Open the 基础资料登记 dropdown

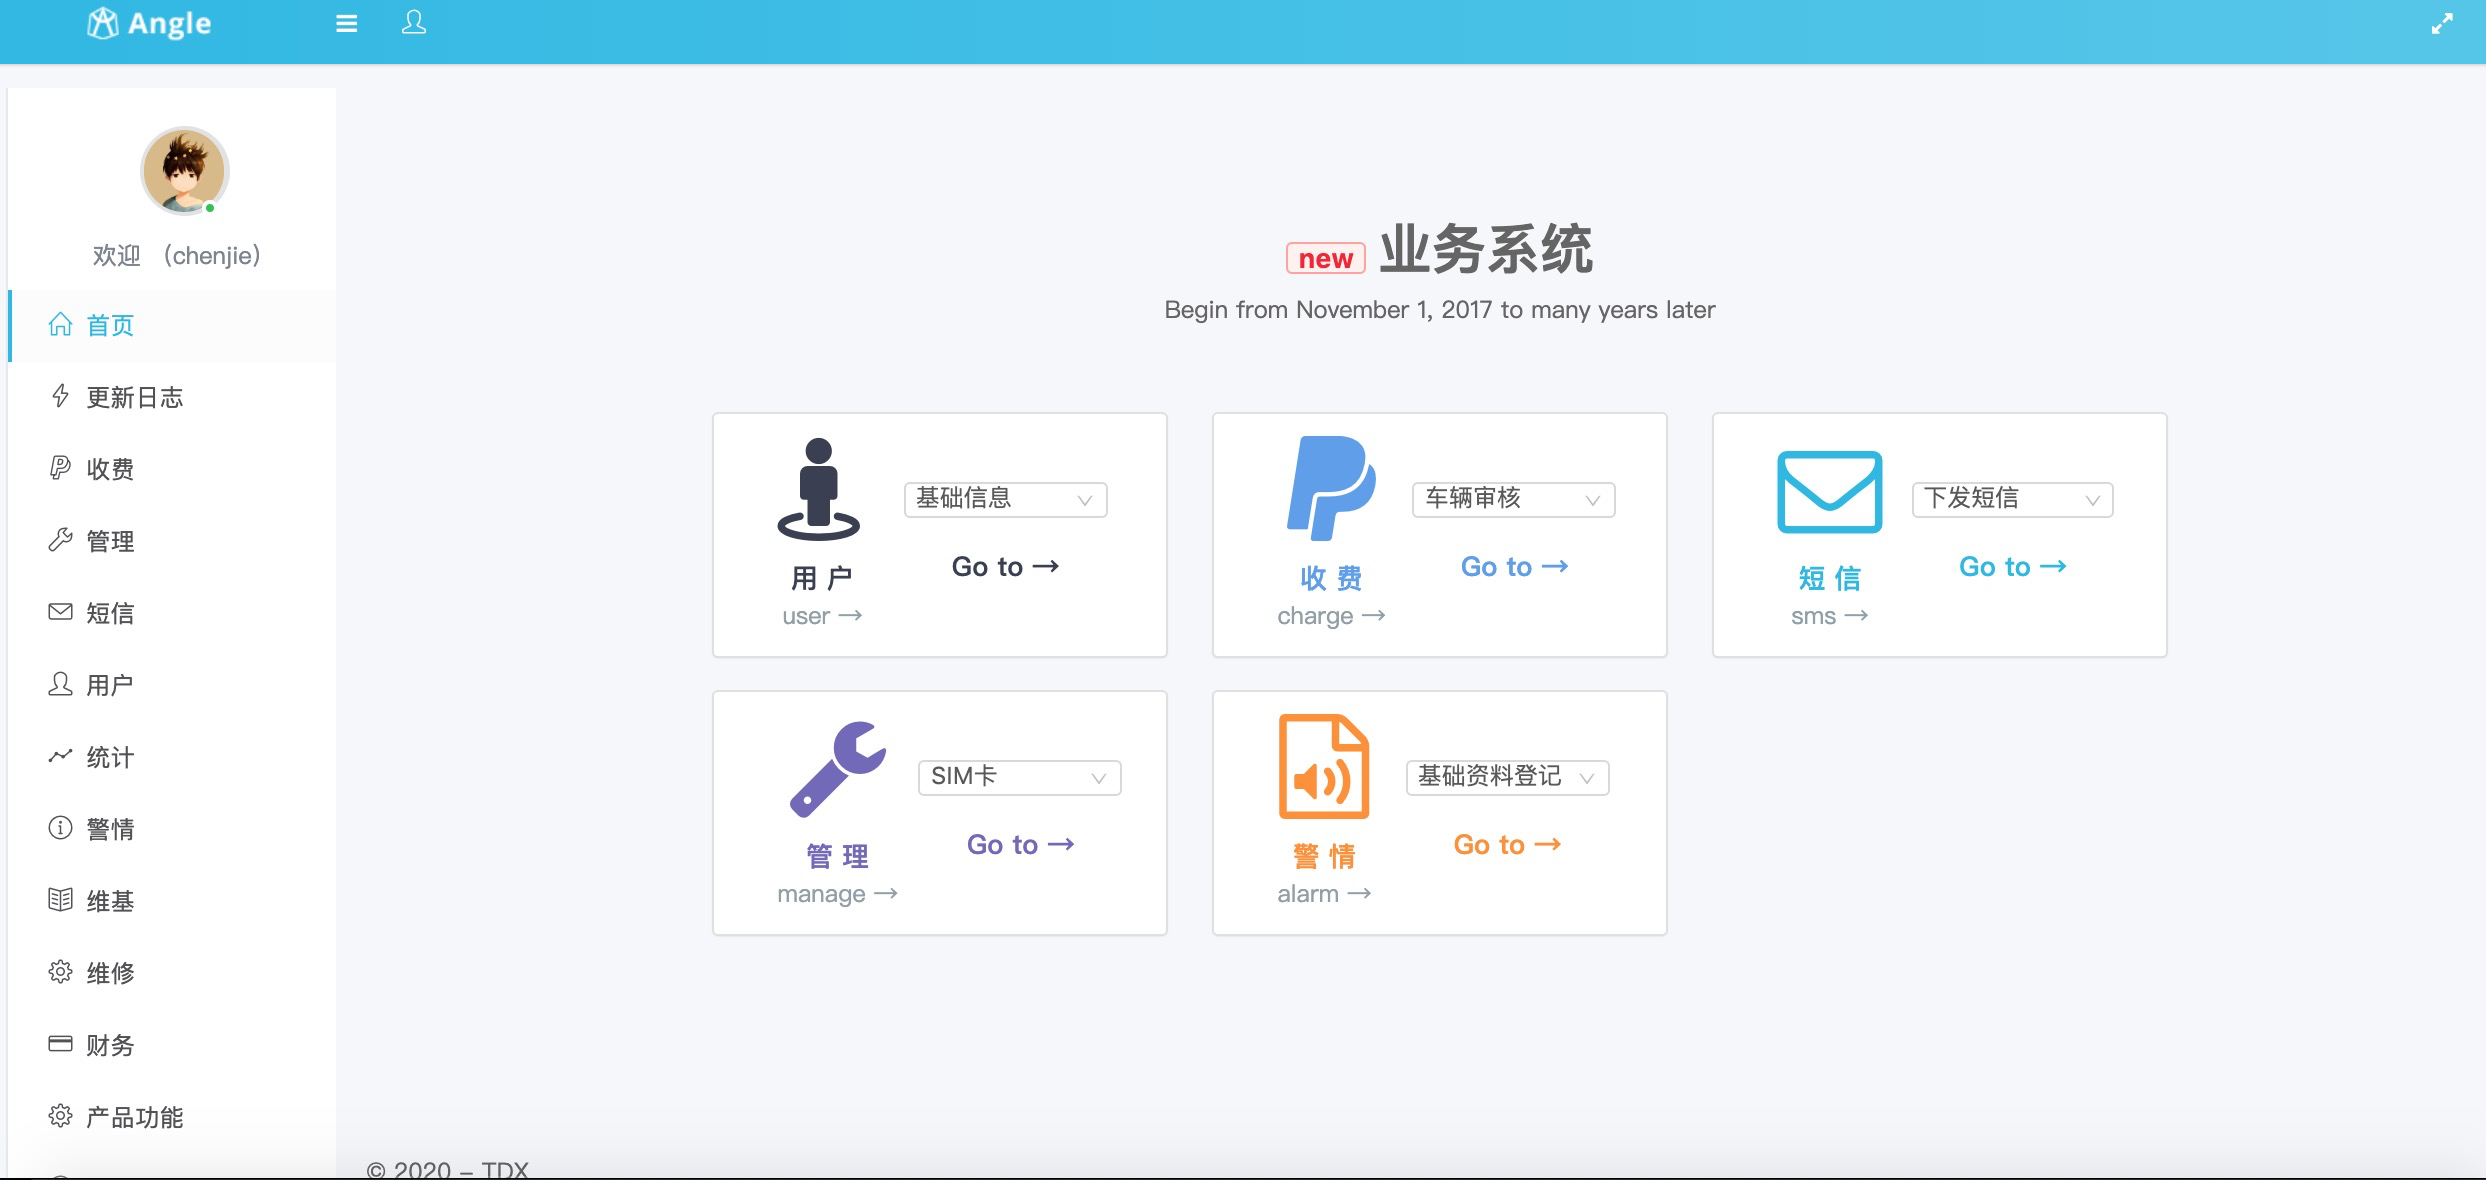click(x=1506, y=777)
